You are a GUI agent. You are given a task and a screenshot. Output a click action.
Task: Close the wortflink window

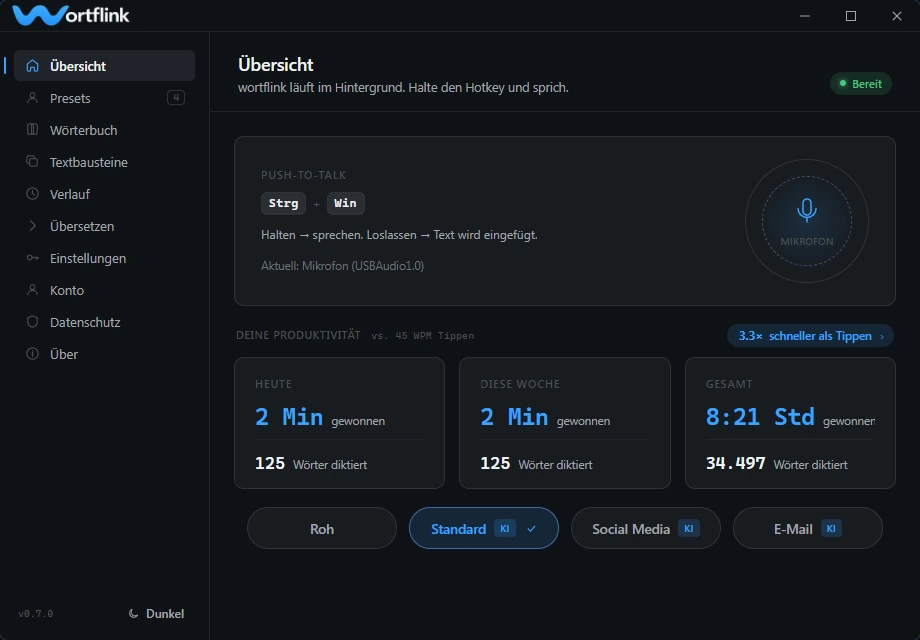click(x=897, y=16)
